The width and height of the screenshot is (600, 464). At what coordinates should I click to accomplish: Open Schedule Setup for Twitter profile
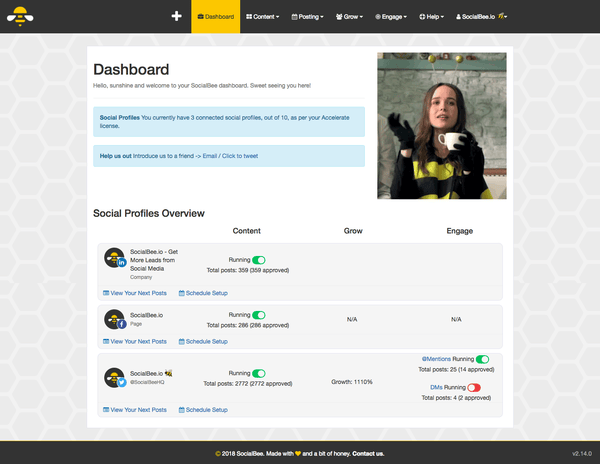[203, 410]
